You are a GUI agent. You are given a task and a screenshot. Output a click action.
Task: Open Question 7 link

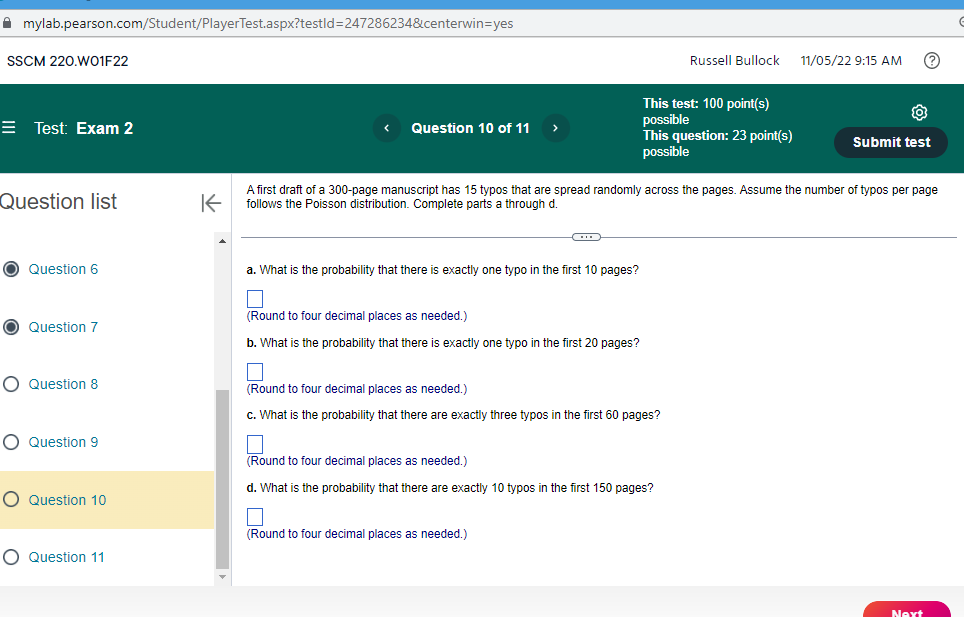[63, 327]
